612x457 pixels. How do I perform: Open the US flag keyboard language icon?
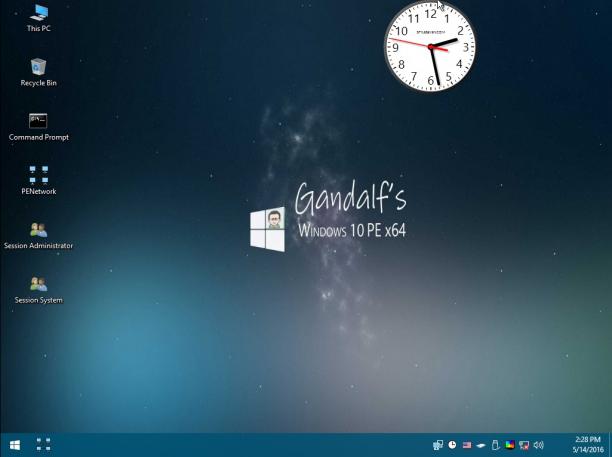pos(467,445)
